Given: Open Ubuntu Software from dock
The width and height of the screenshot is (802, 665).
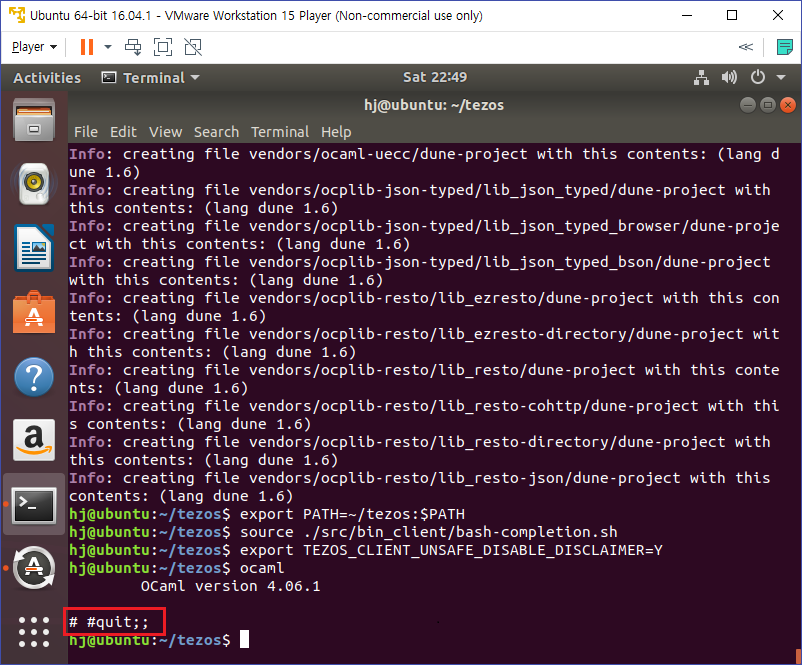Looking at the screenshot, I should tap(34, 313).
